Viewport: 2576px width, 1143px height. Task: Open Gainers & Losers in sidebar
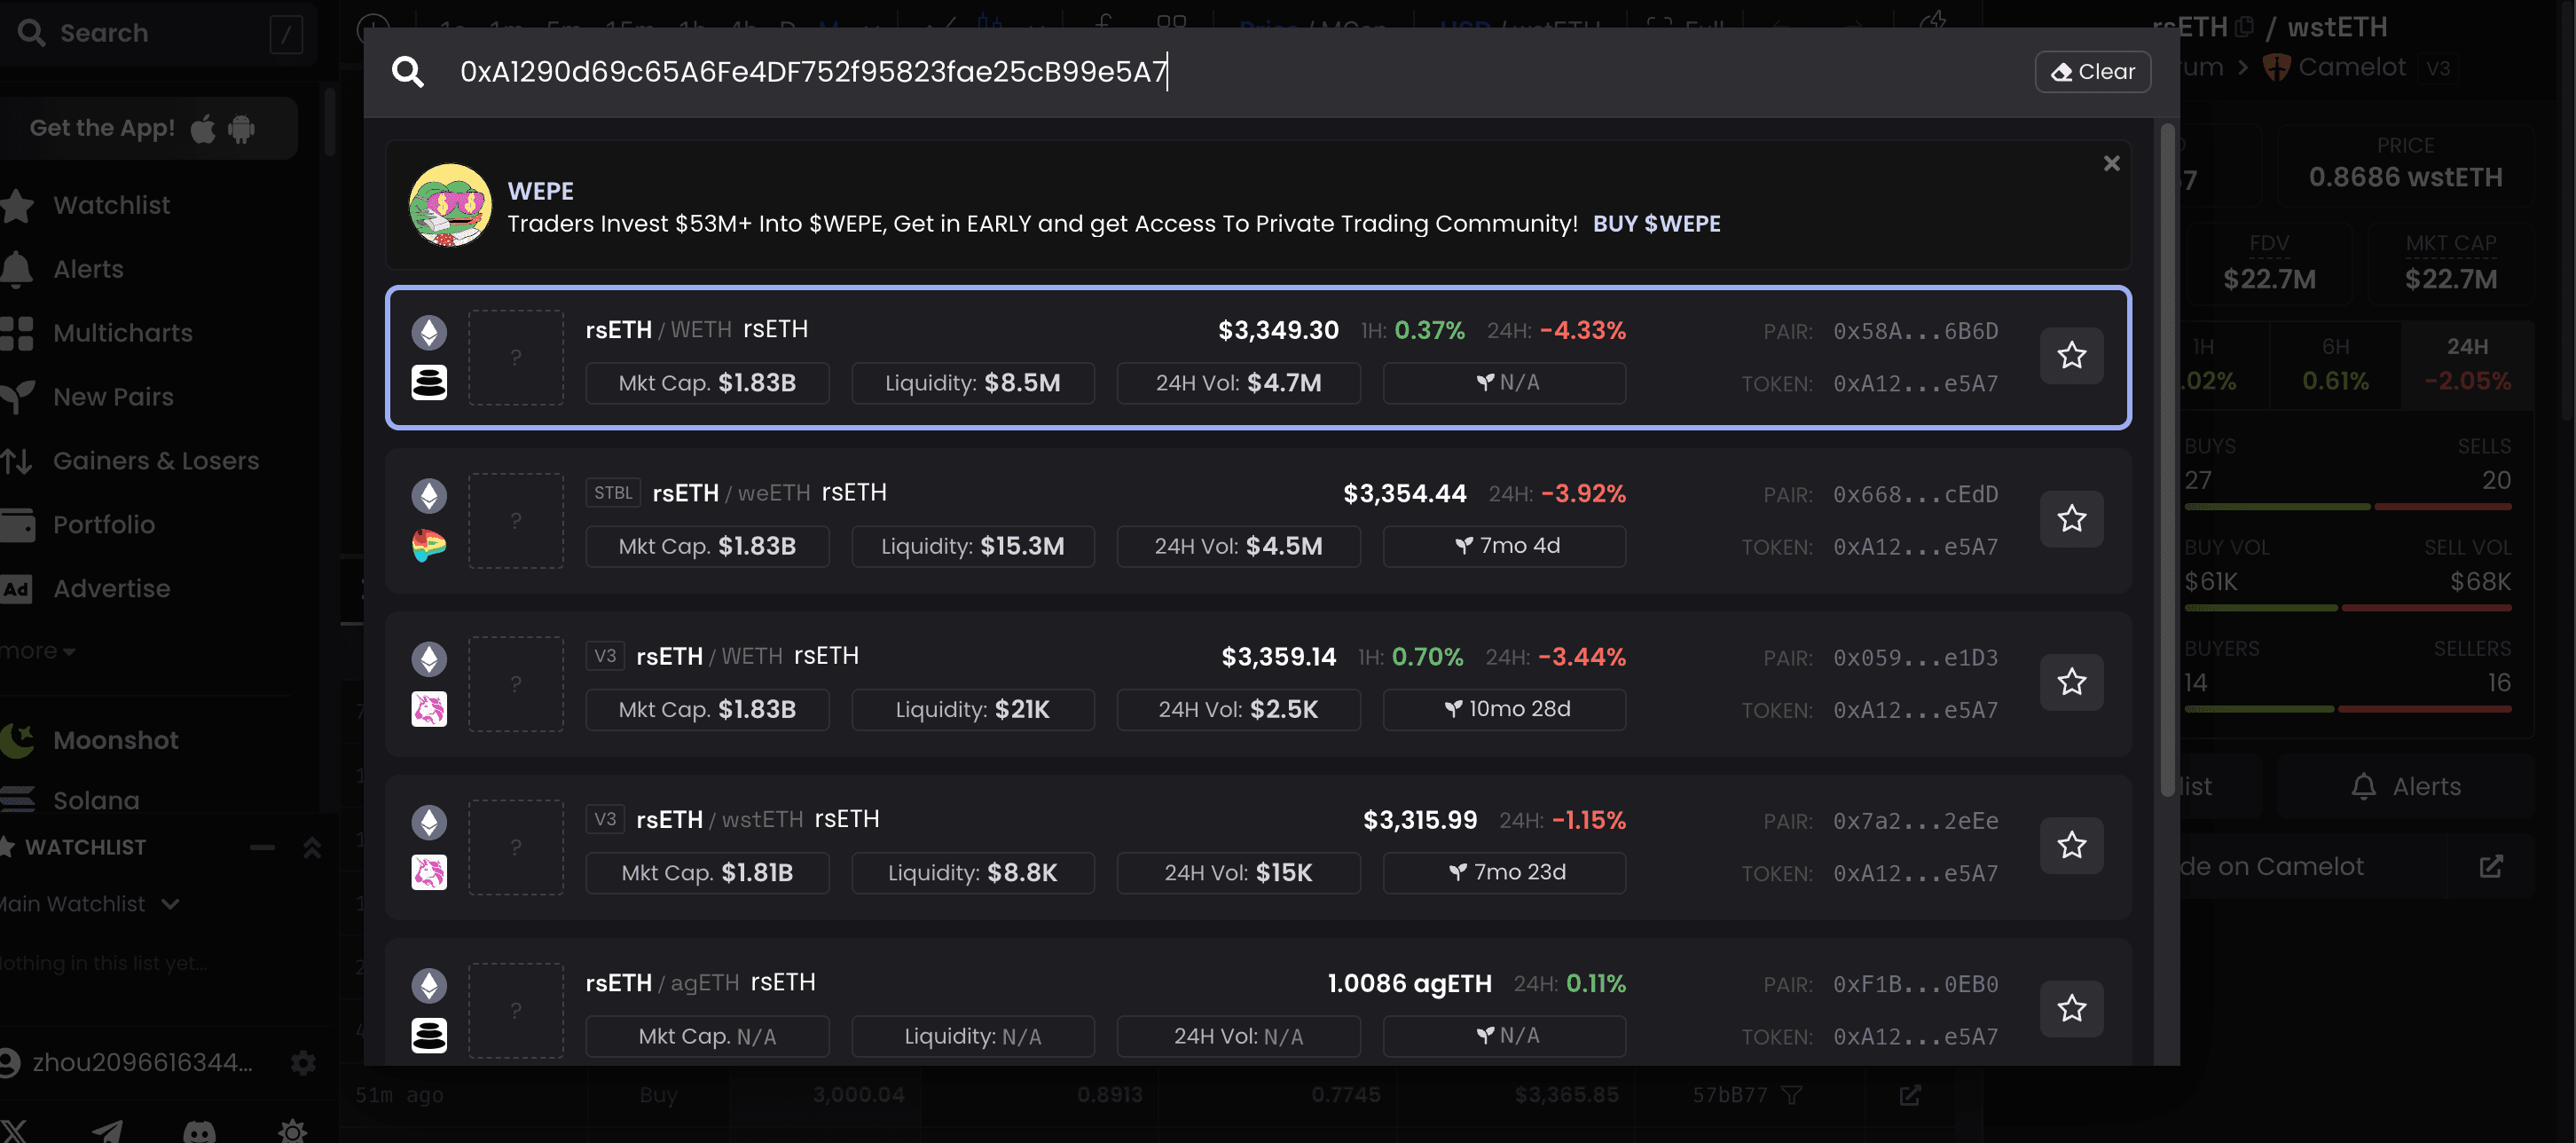[155, 461]
